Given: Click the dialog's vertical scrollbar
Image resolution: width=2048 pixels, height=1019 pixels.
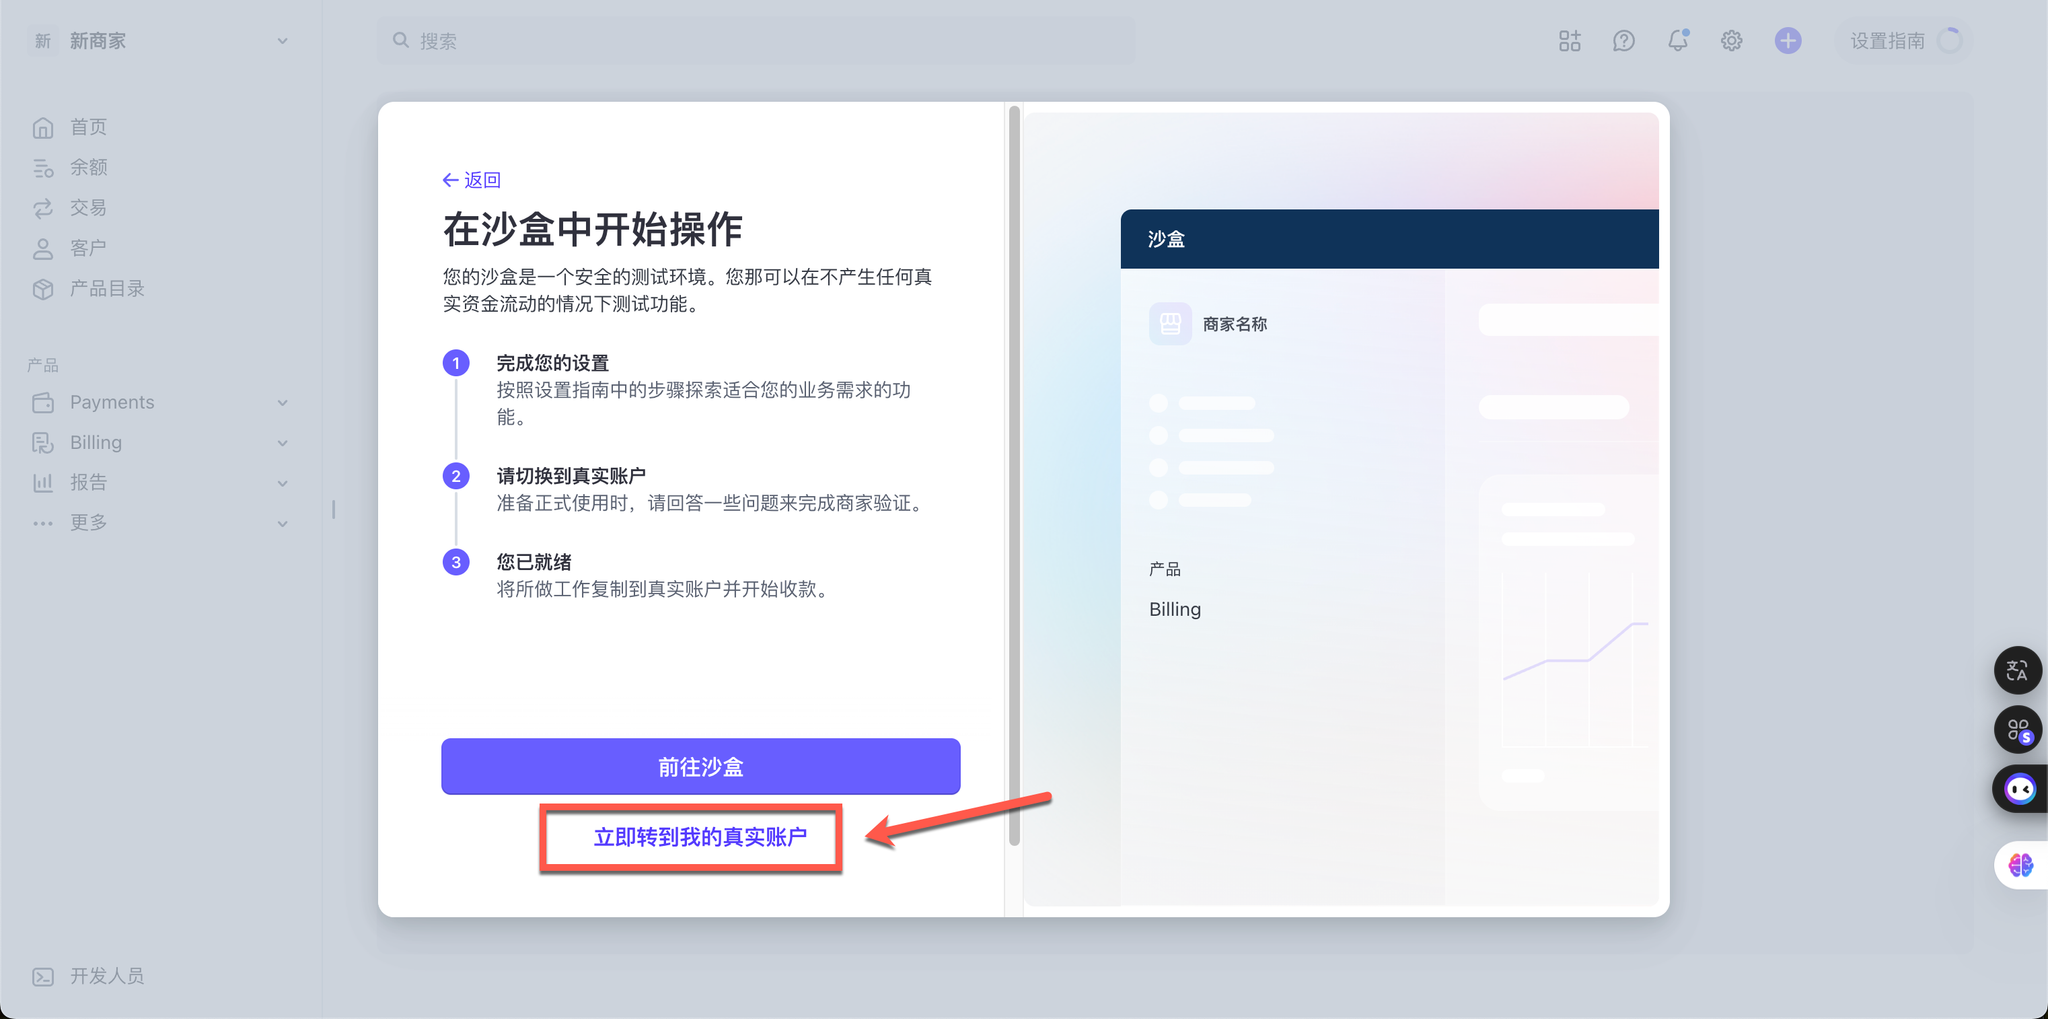Looking at the screenshot, I should [x=1014, y=475].
